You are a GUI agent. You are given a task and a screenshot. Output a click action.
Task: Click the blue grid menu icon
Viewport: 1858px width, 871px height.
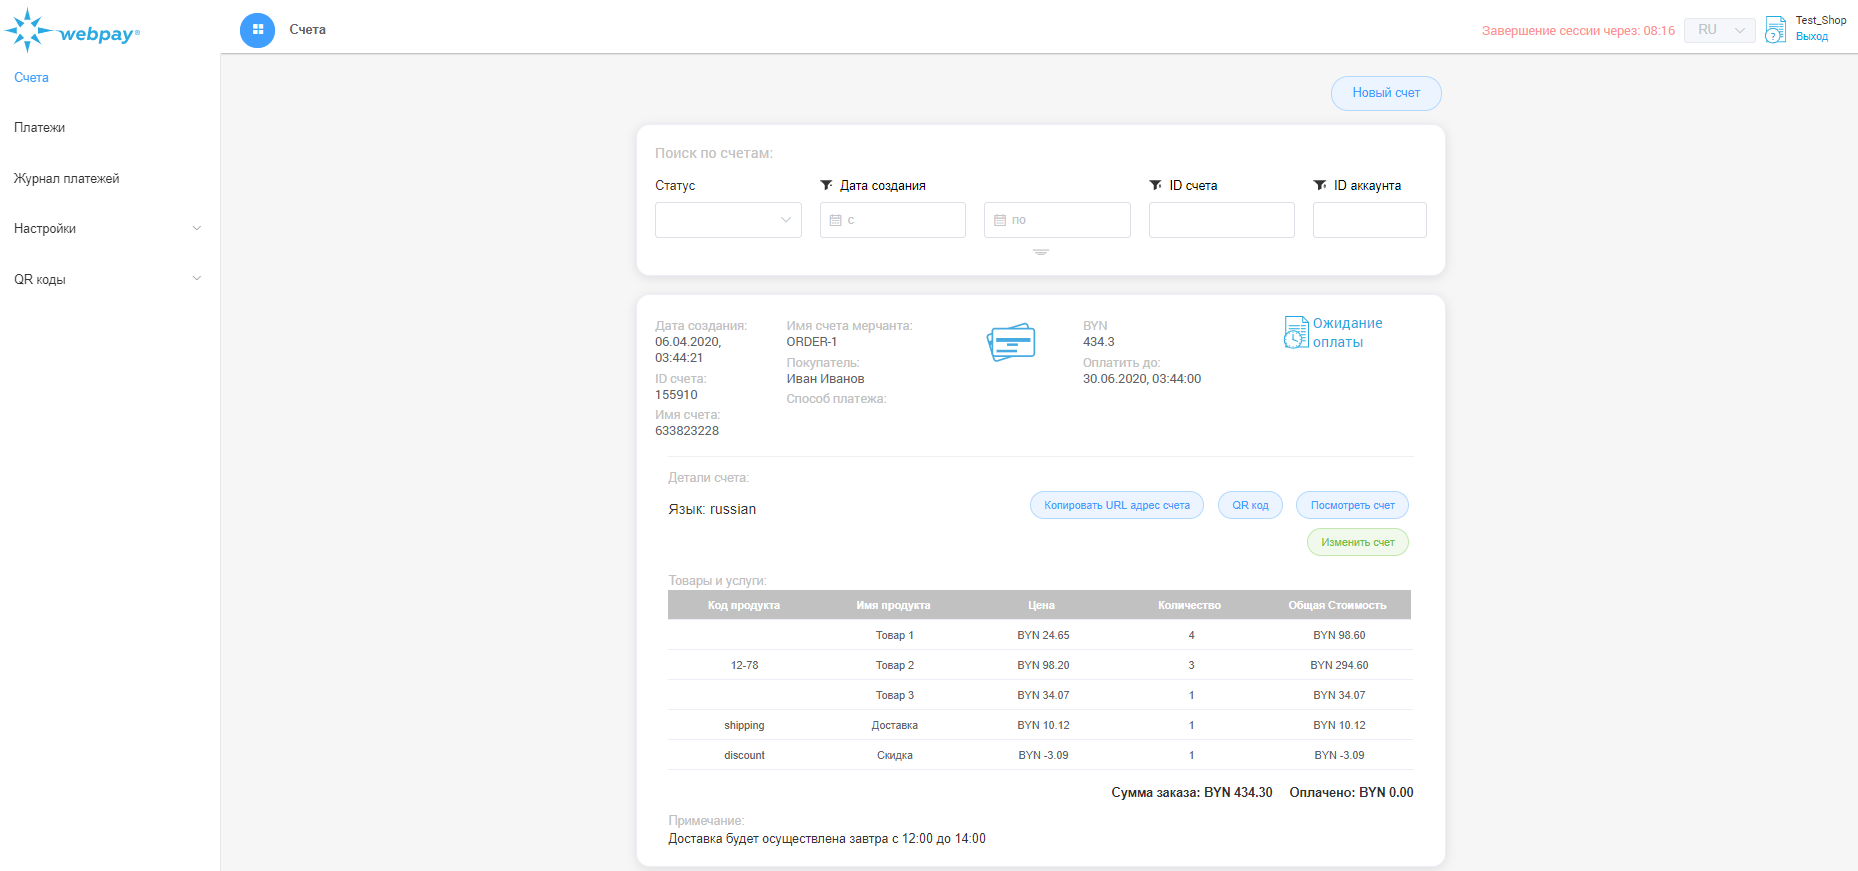click(257, 30)
